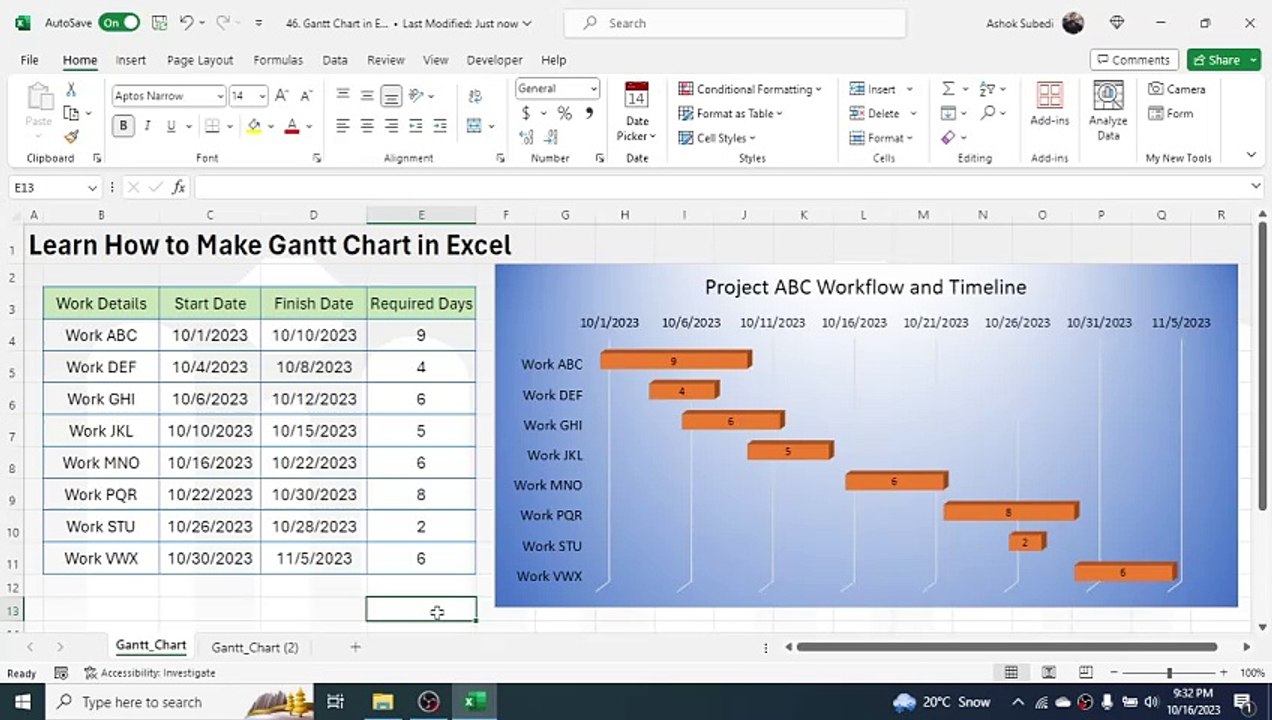Open the Aptos Narrow font dropdown
Screen dimensions: 1272x720
pyautogui.click(x=220, y=96)
